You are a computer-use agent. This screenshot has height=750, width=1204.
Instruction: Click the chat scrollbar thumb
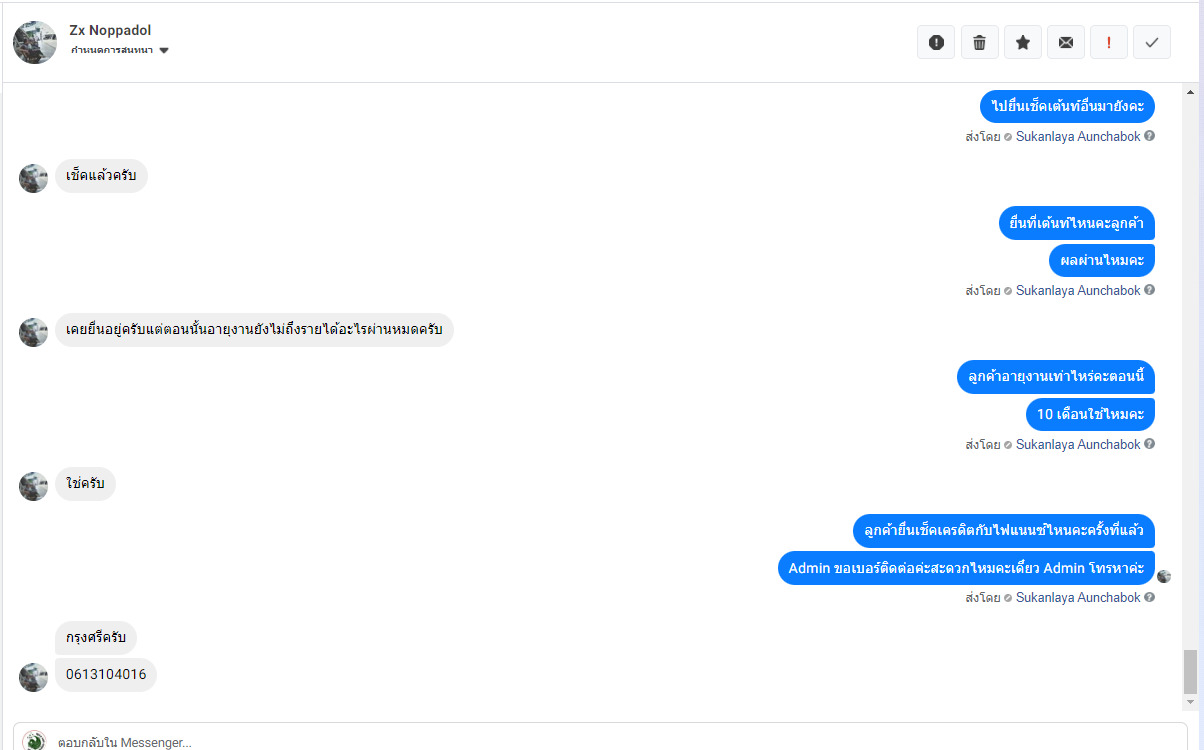click(x=1190, y=671)
